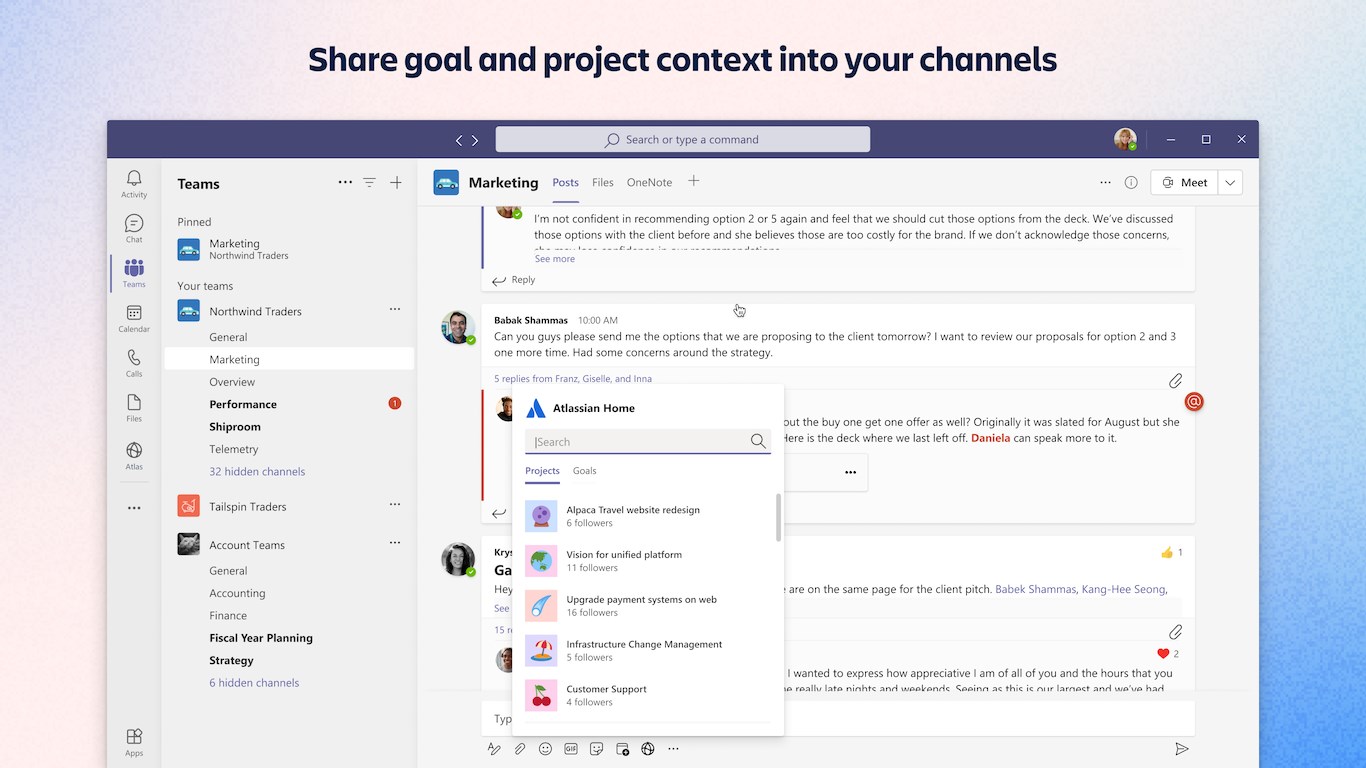The width and height of the screenshot is (1366, 768).
Task: Click the filter teams icon
Action: [x=369, y=183]
